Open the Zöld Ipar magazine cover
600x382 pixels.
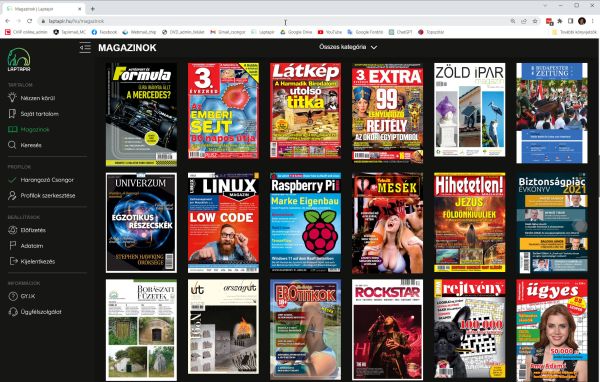470,110
